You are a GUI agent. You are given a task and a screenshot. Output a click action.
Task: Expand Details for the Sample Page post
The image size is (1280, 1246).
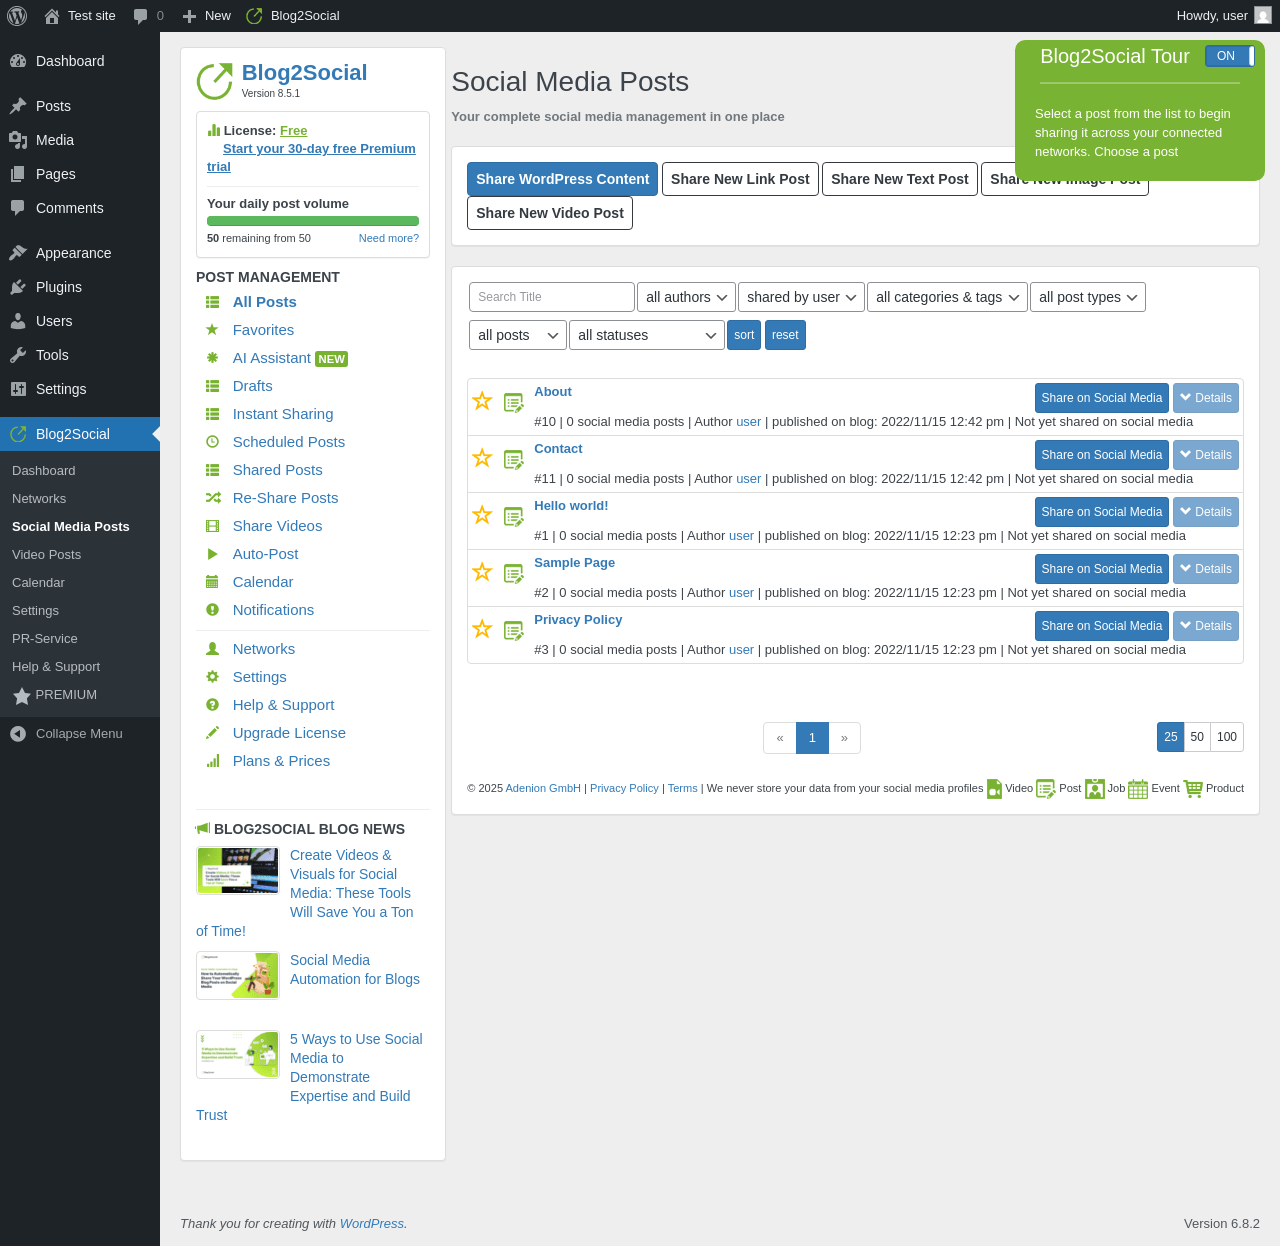tap(1206, 569)
